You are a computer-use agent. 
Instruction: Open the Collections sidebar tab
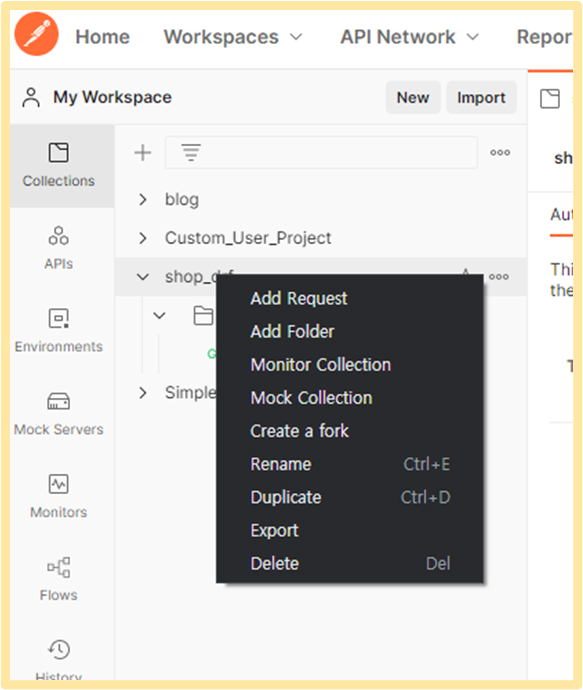(x=59, y=165)
